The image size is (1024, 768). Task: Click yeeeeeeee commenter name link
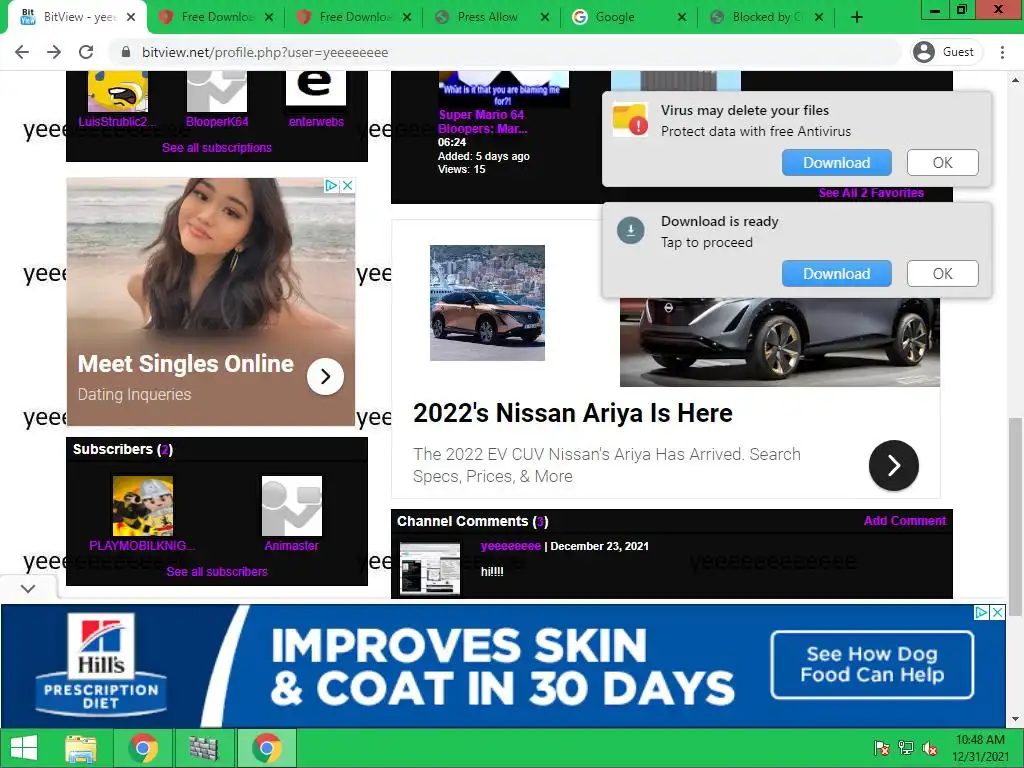coord(511,546)
